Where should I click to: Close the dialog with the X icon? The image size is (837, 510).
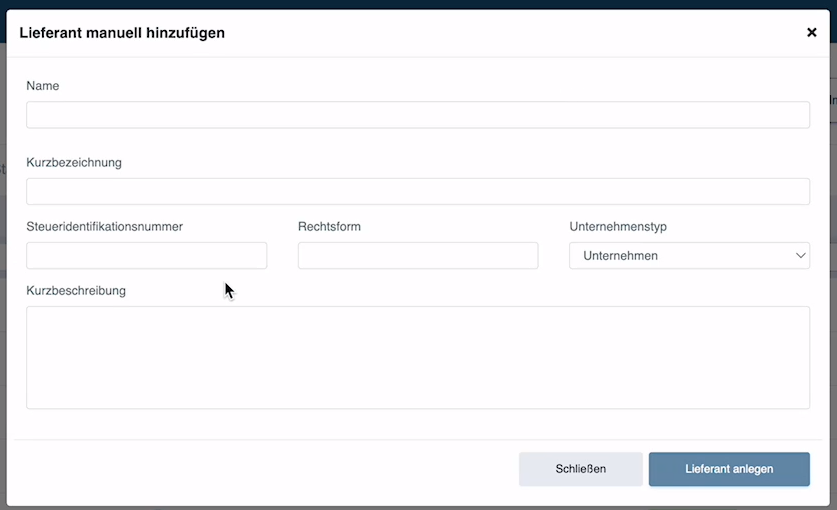tap(811, 33)
